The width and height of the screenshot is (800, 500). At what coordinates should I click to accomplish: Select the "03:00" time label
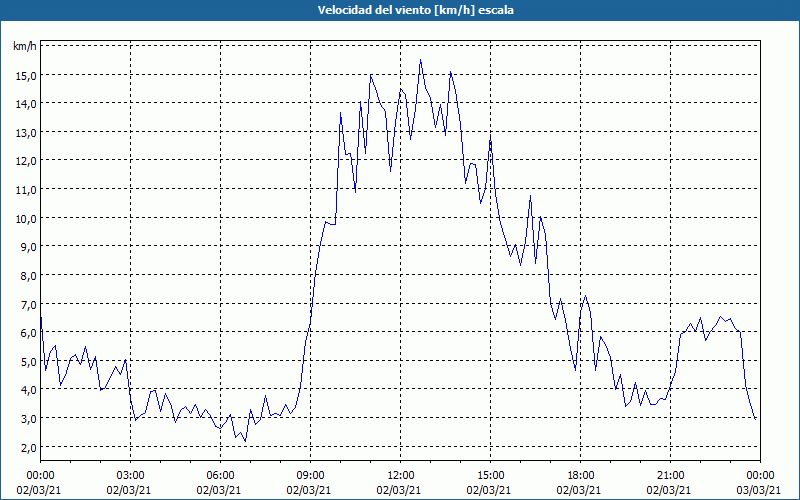[x=131, y=476]
